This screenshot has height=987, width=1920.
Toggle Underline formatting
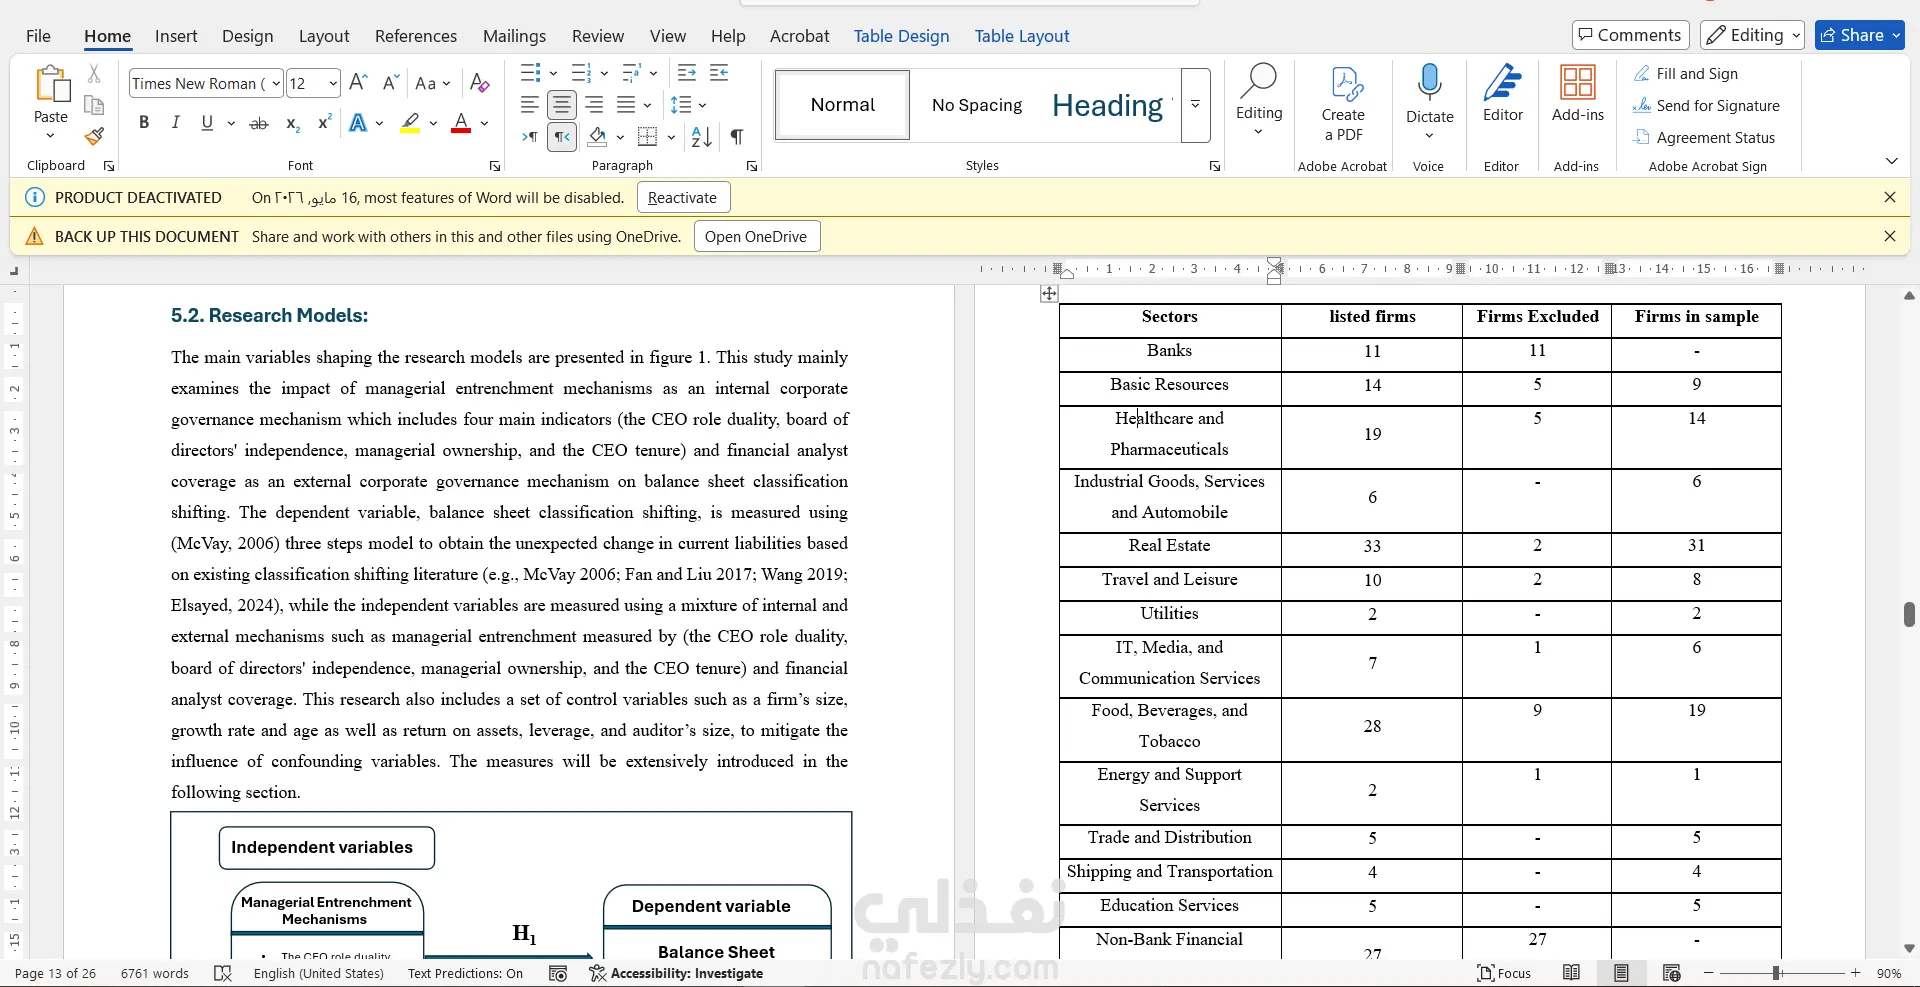click(x=207, y=123)
